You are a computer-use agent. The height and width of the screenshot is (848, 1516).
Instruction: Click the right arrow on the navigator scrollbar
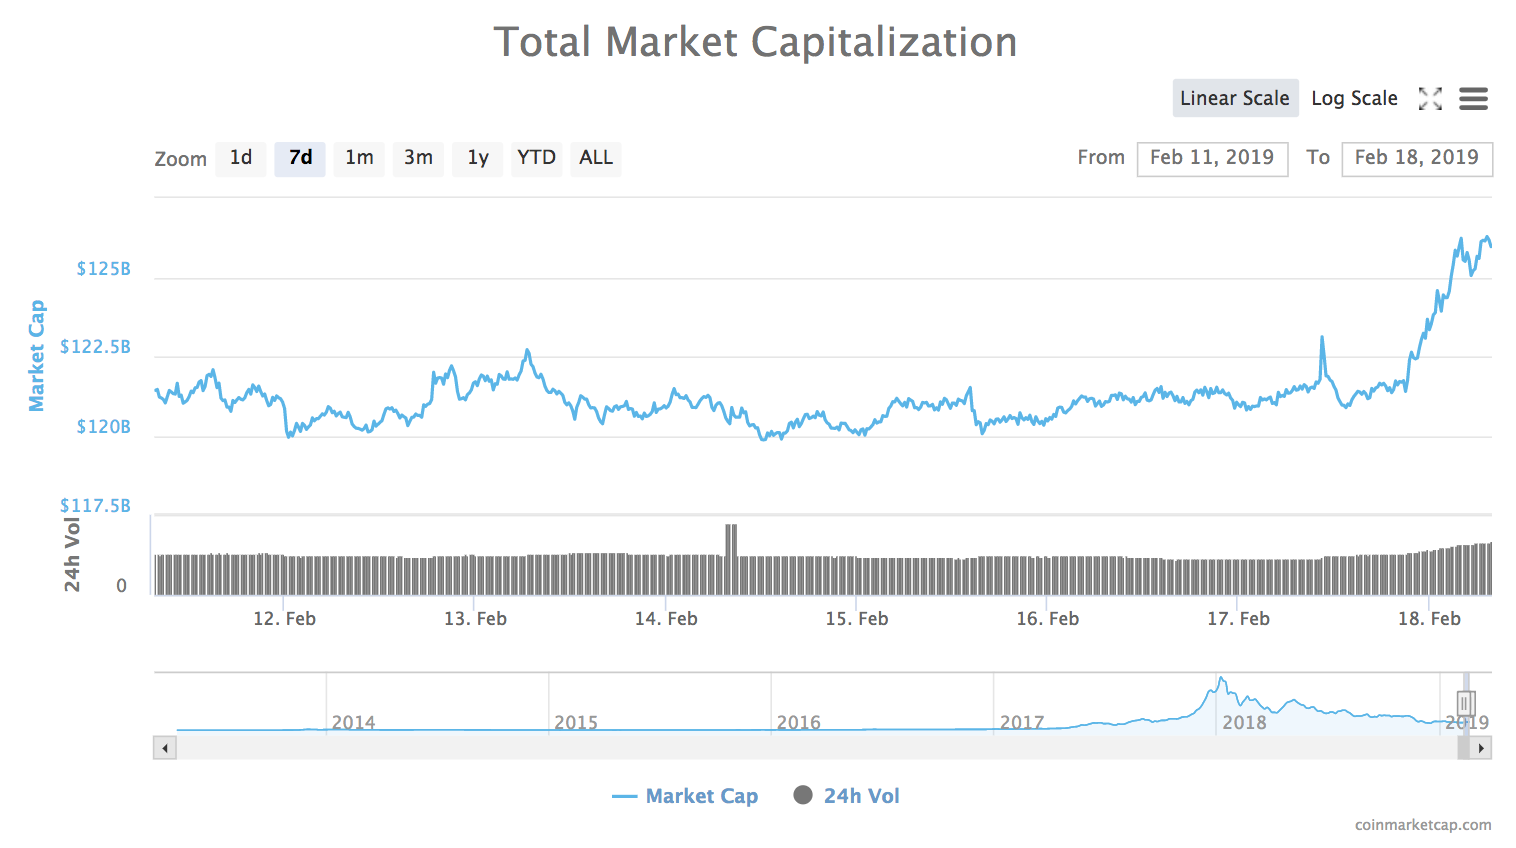[1482, 747]
